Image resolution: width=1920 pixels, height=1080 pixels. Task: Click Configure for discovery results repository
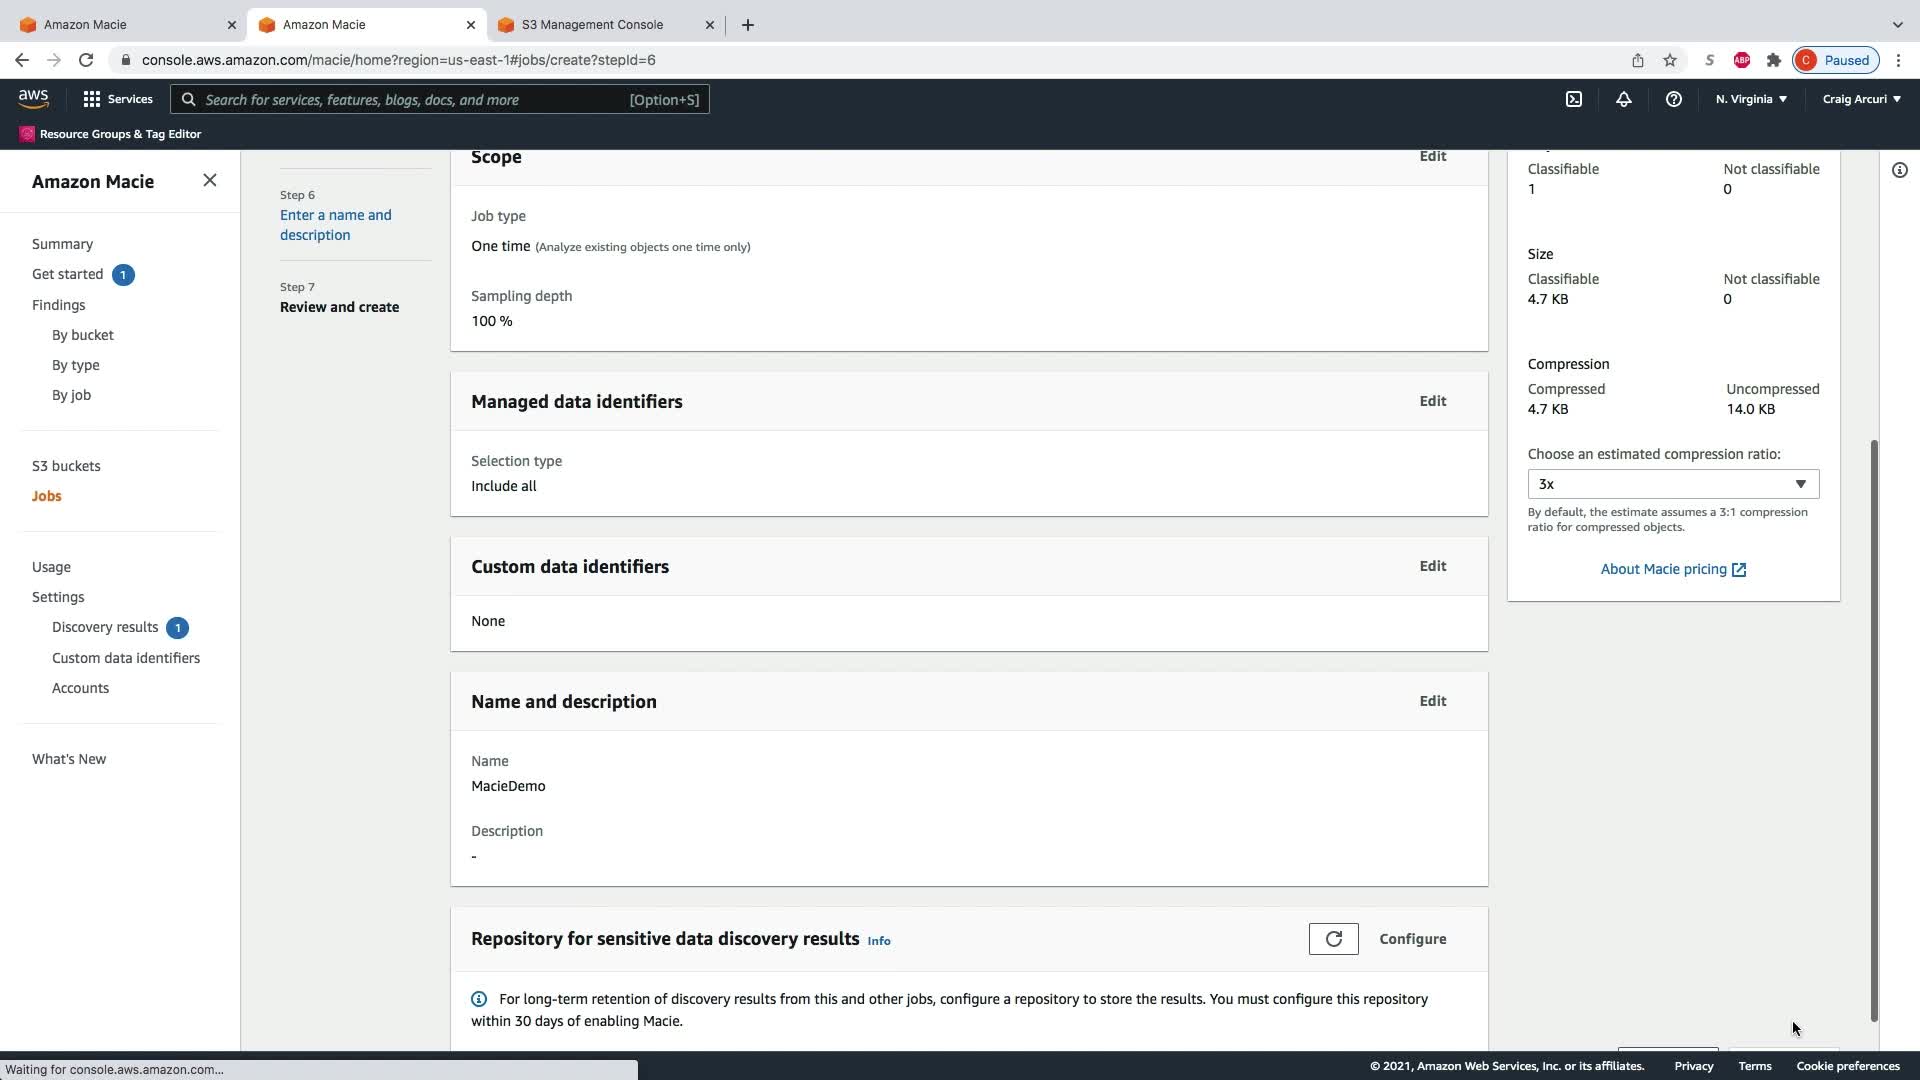coord(1412,939)
